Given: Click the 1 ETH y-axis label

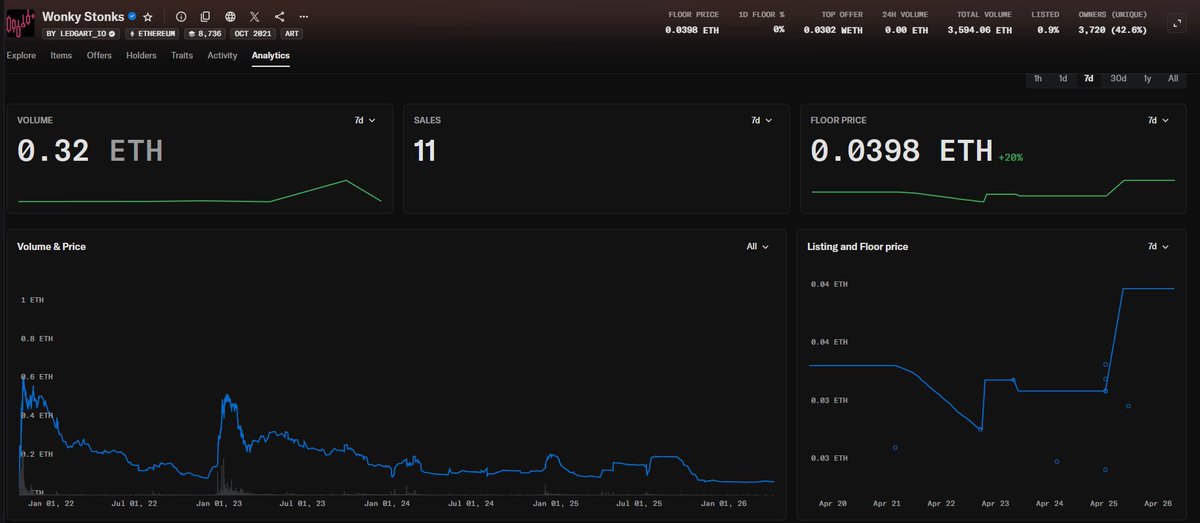Looking at the screenshot, I should [x=32, y=300].
